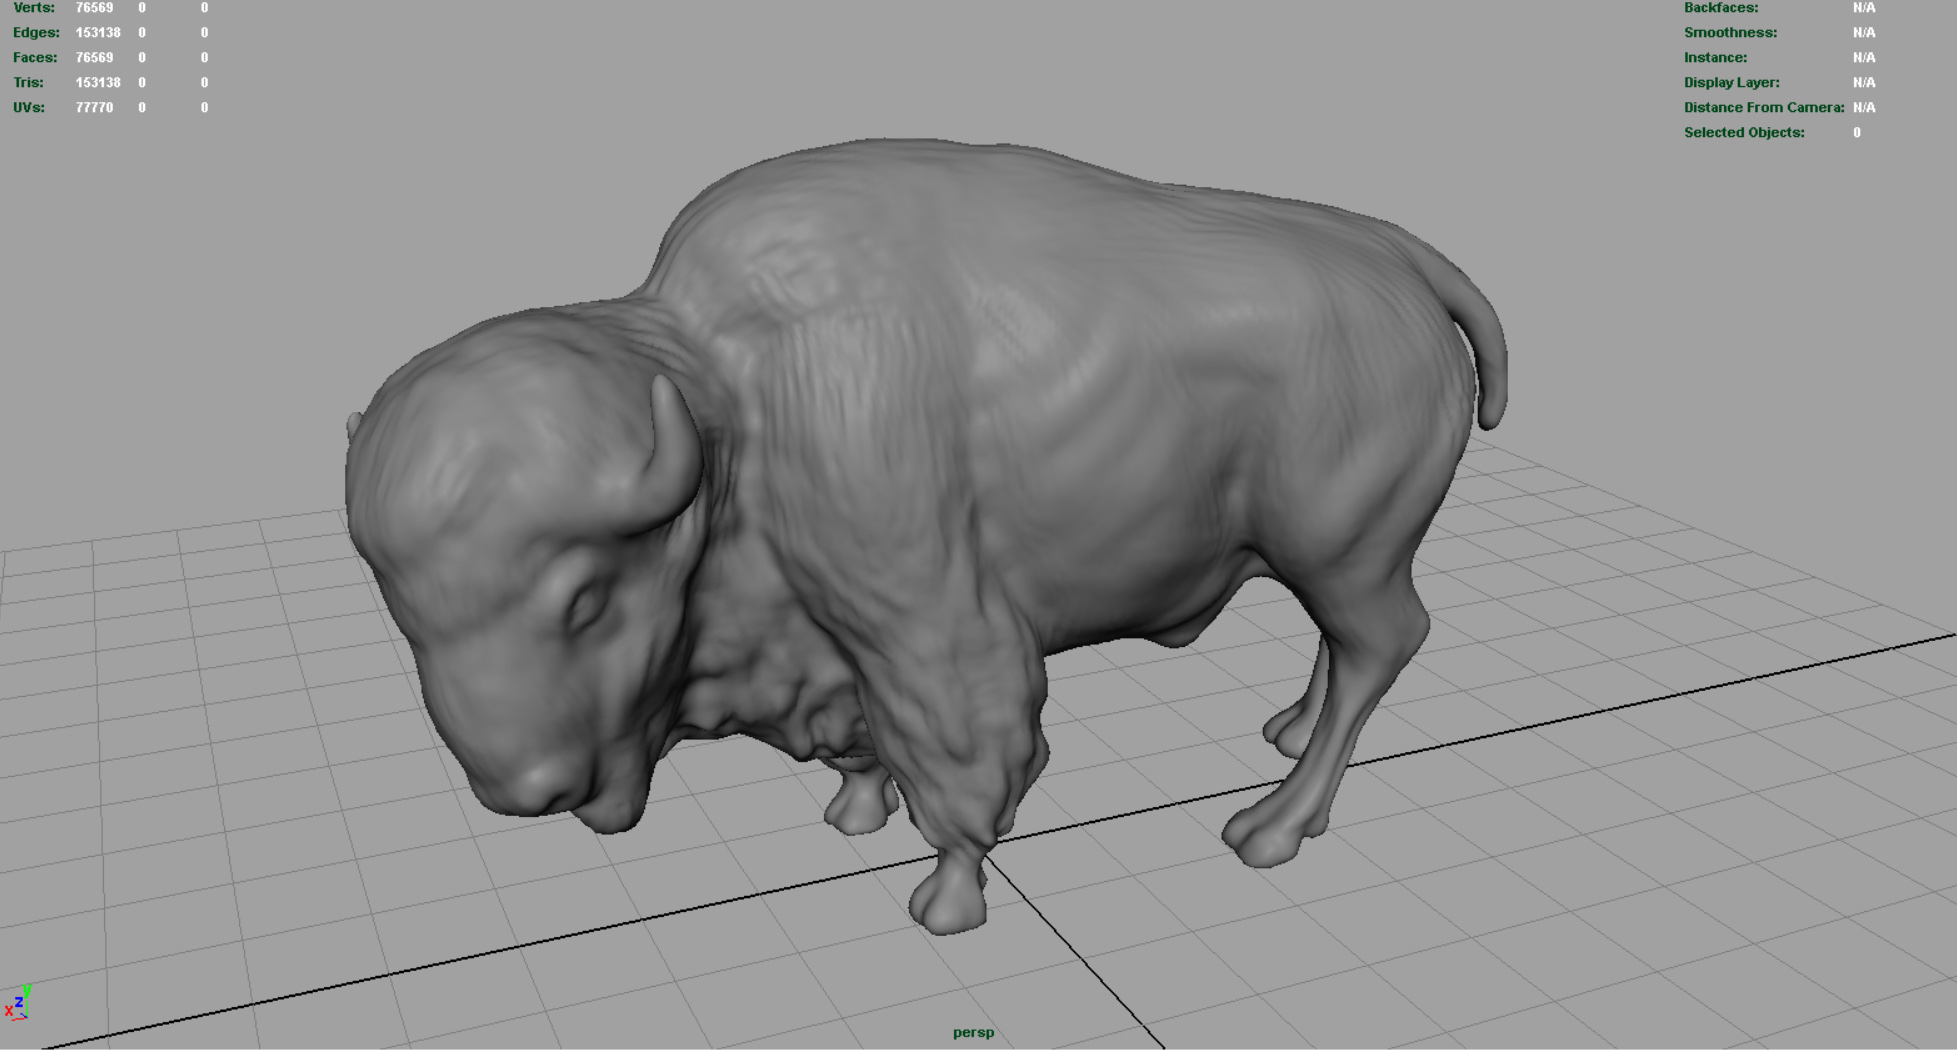Click the Distance From Camera readout
This screenshot has width=1957, height=1050.
(x=1764, y=107)
